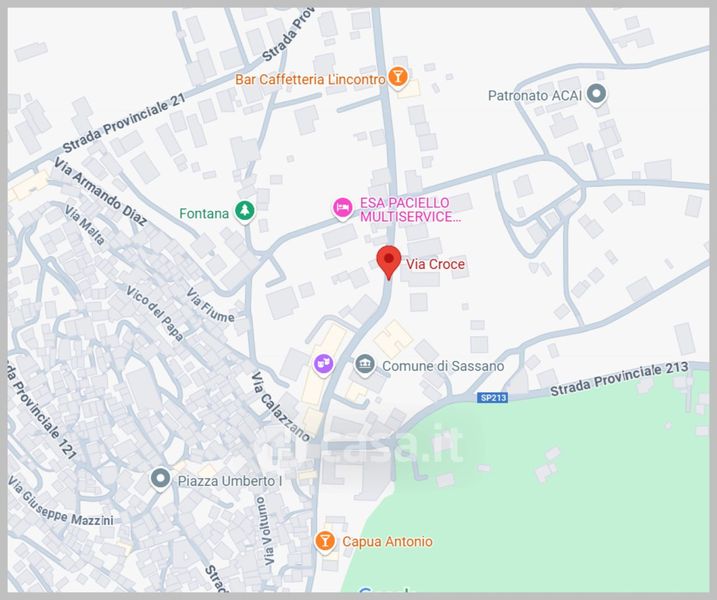Open the ESA PACIELLO MULTISERVICE label

click(410, 209)
